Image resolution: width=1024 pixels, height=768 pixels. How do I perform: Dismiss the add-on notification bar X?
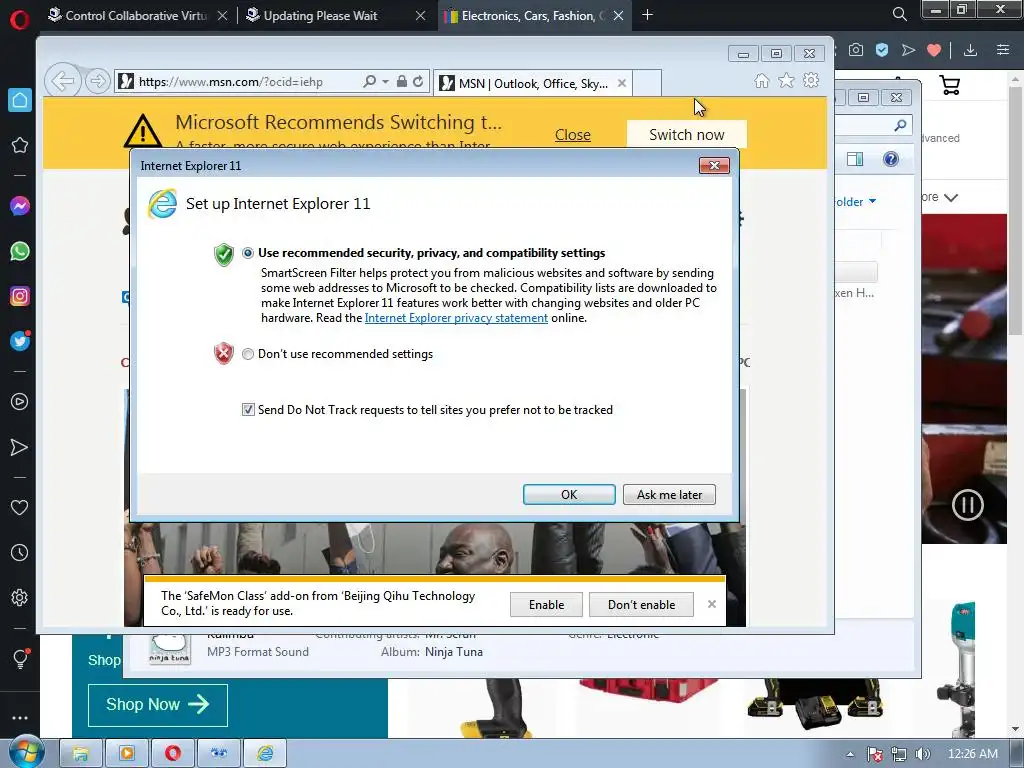[712, 604]
